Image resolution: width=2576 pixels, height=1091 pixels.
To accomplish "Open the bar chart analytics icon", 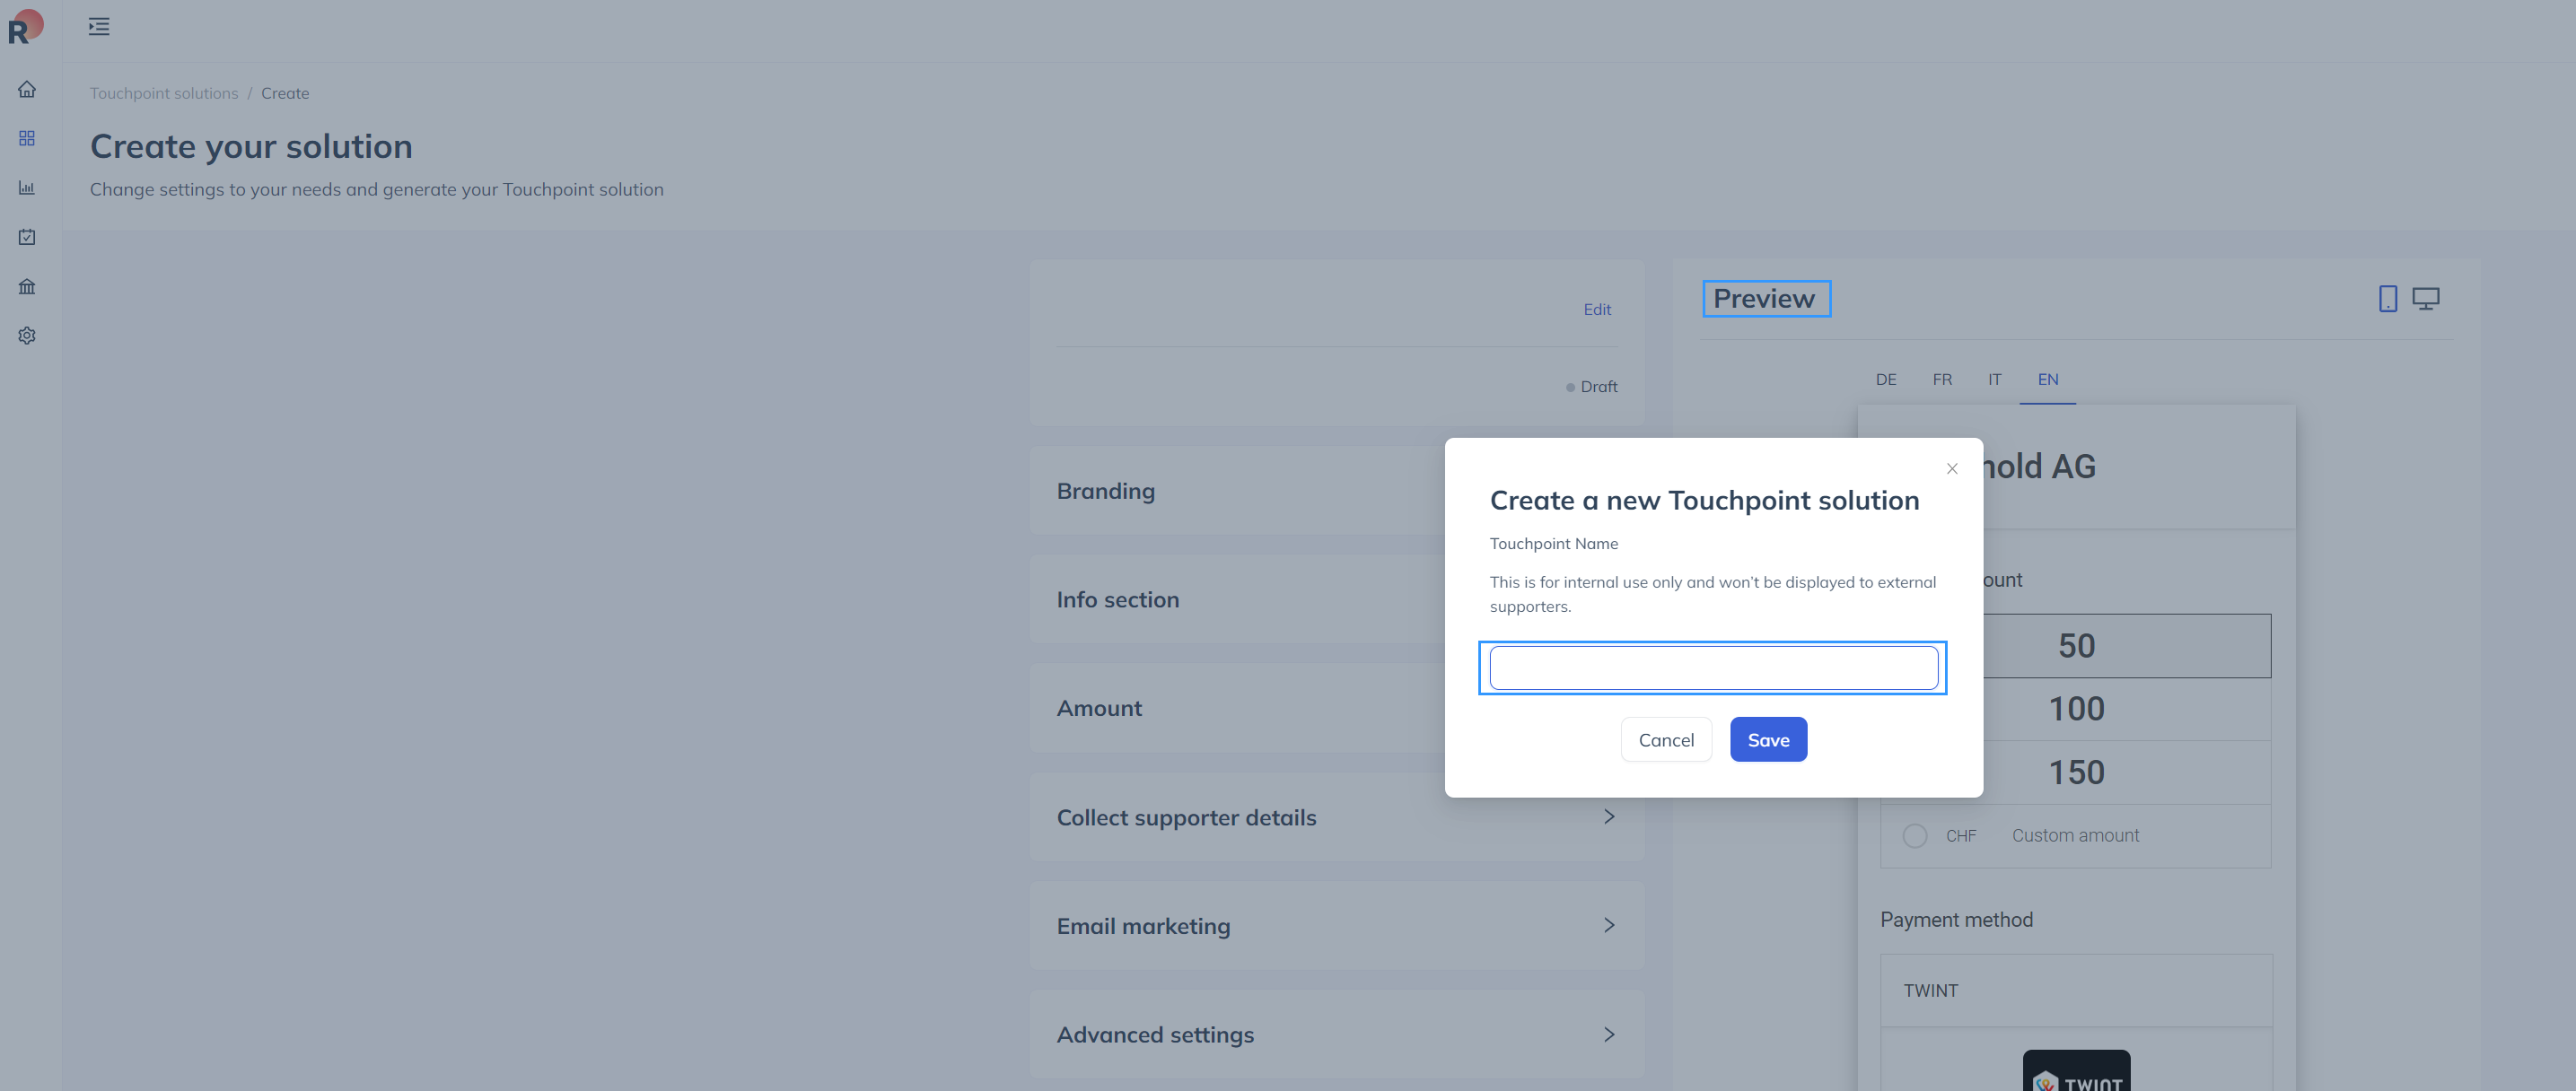I will click(27, 188).
